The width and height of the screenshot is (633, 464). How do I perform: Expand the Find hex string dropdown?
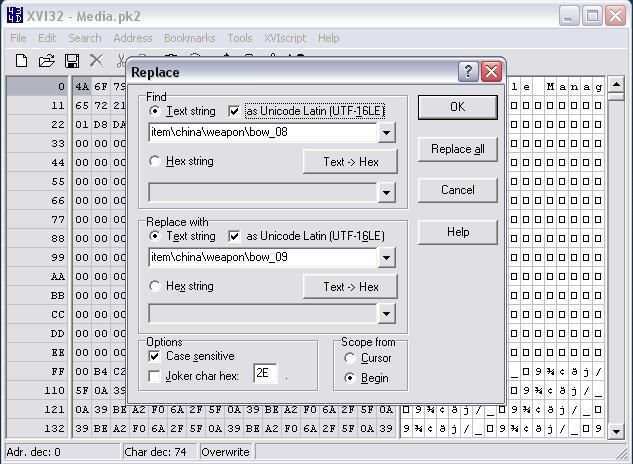coord(386,193)
